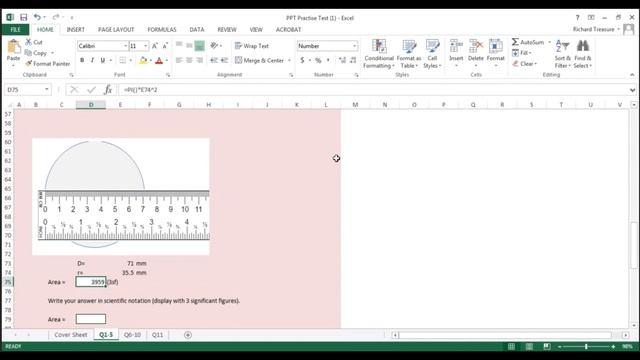Switch to PAGE LAYOUT tab
The width and height of the screenshot is (640, 360).
[x=116, y=29]
